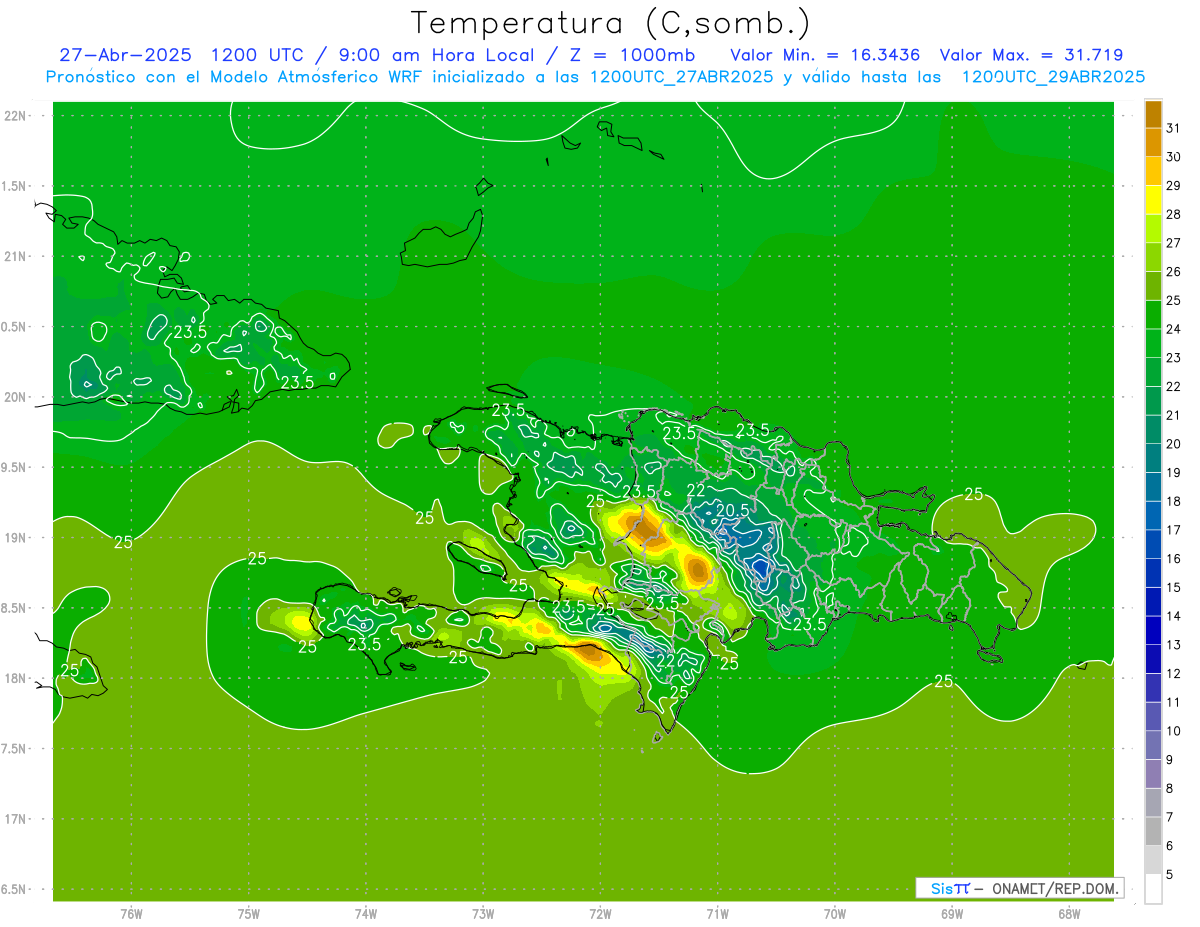Click the "21N" latitude axis label
Viewport: 1200px width, 927px height.
16,256
